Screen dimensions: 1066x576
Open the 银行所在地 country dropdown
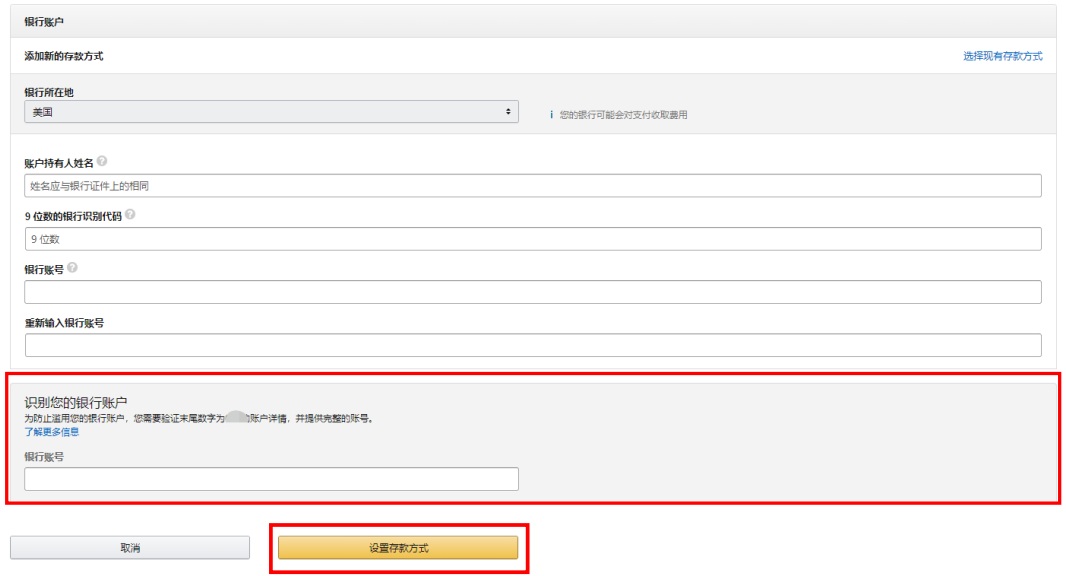[x=270, y=112]
